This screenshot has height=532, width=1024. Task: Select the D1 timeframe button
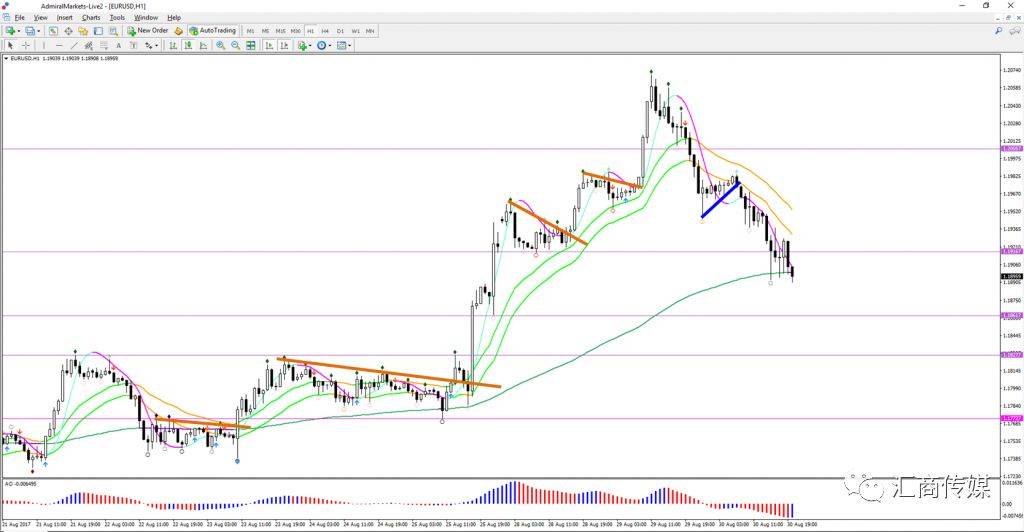(x=340, y=31)
